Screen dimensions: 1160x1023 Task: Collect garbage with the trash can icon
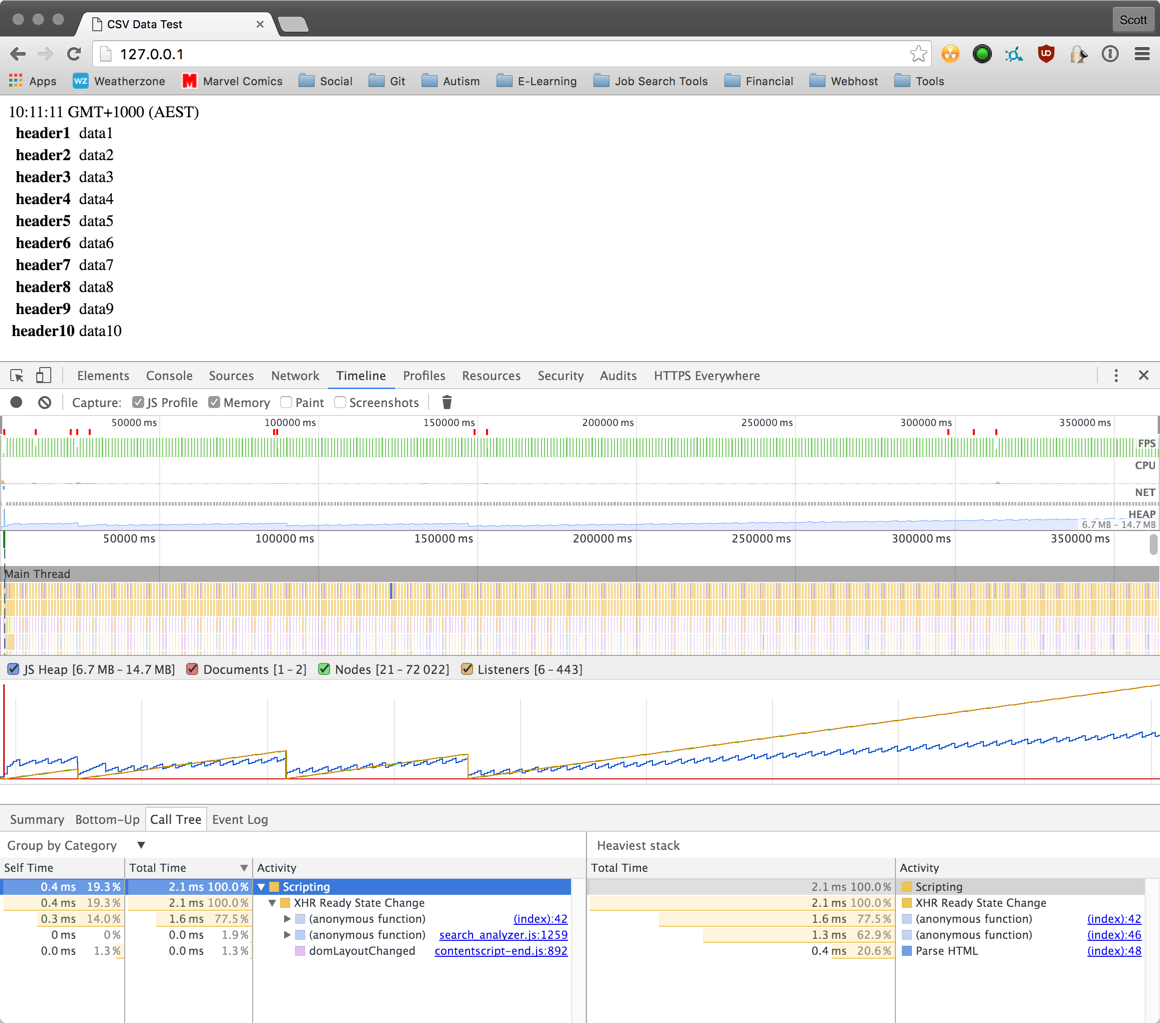[x=447, y=402]
